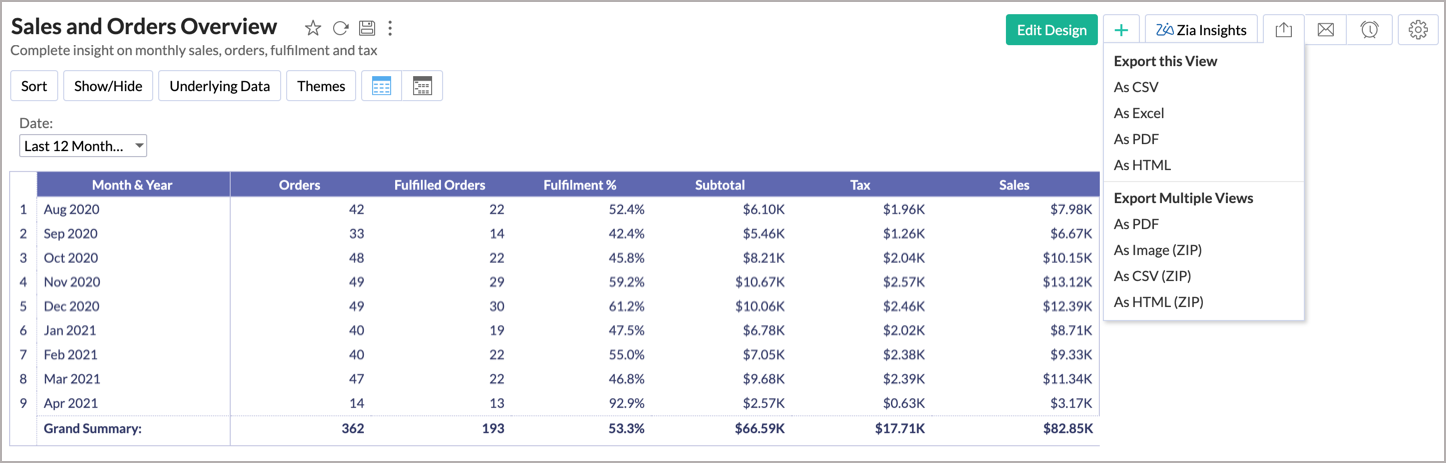
Task: Open settings with the gear icon
Action: pyautogui.click(x=1417, y=30)
